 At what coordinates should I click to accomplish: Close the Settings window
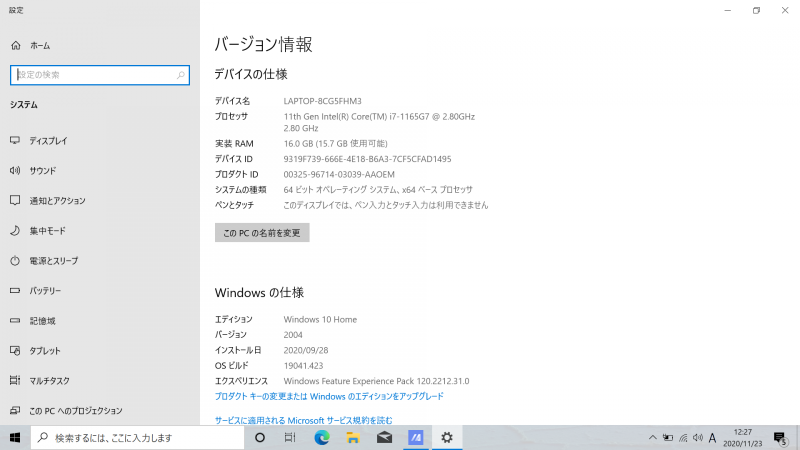[x=785, y=10]
